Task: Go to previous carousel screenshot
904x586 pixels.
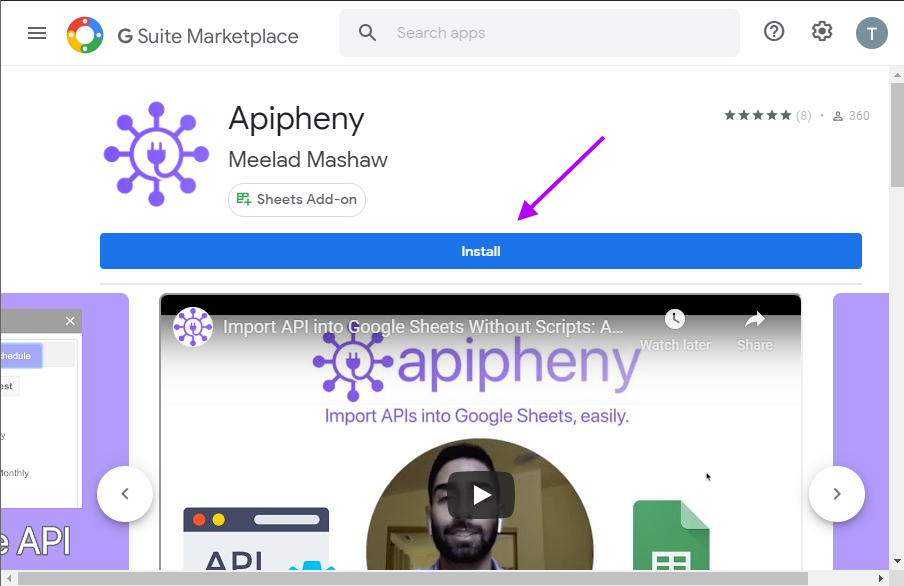Action: pyautogui.click(x=125, y=494)
